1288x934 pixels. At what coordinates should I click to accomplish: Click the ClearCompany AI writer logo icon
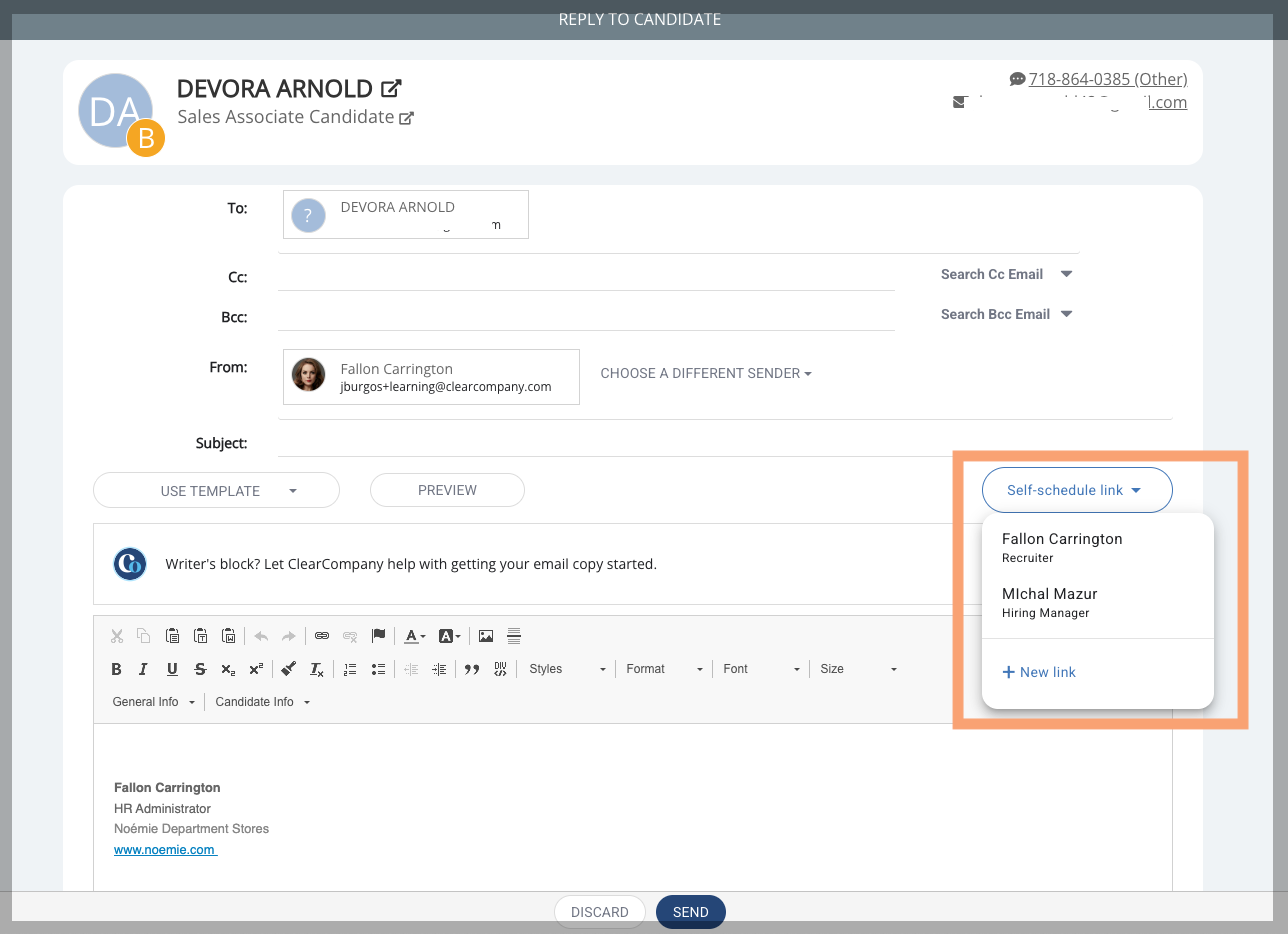click(x=130, y=564)
